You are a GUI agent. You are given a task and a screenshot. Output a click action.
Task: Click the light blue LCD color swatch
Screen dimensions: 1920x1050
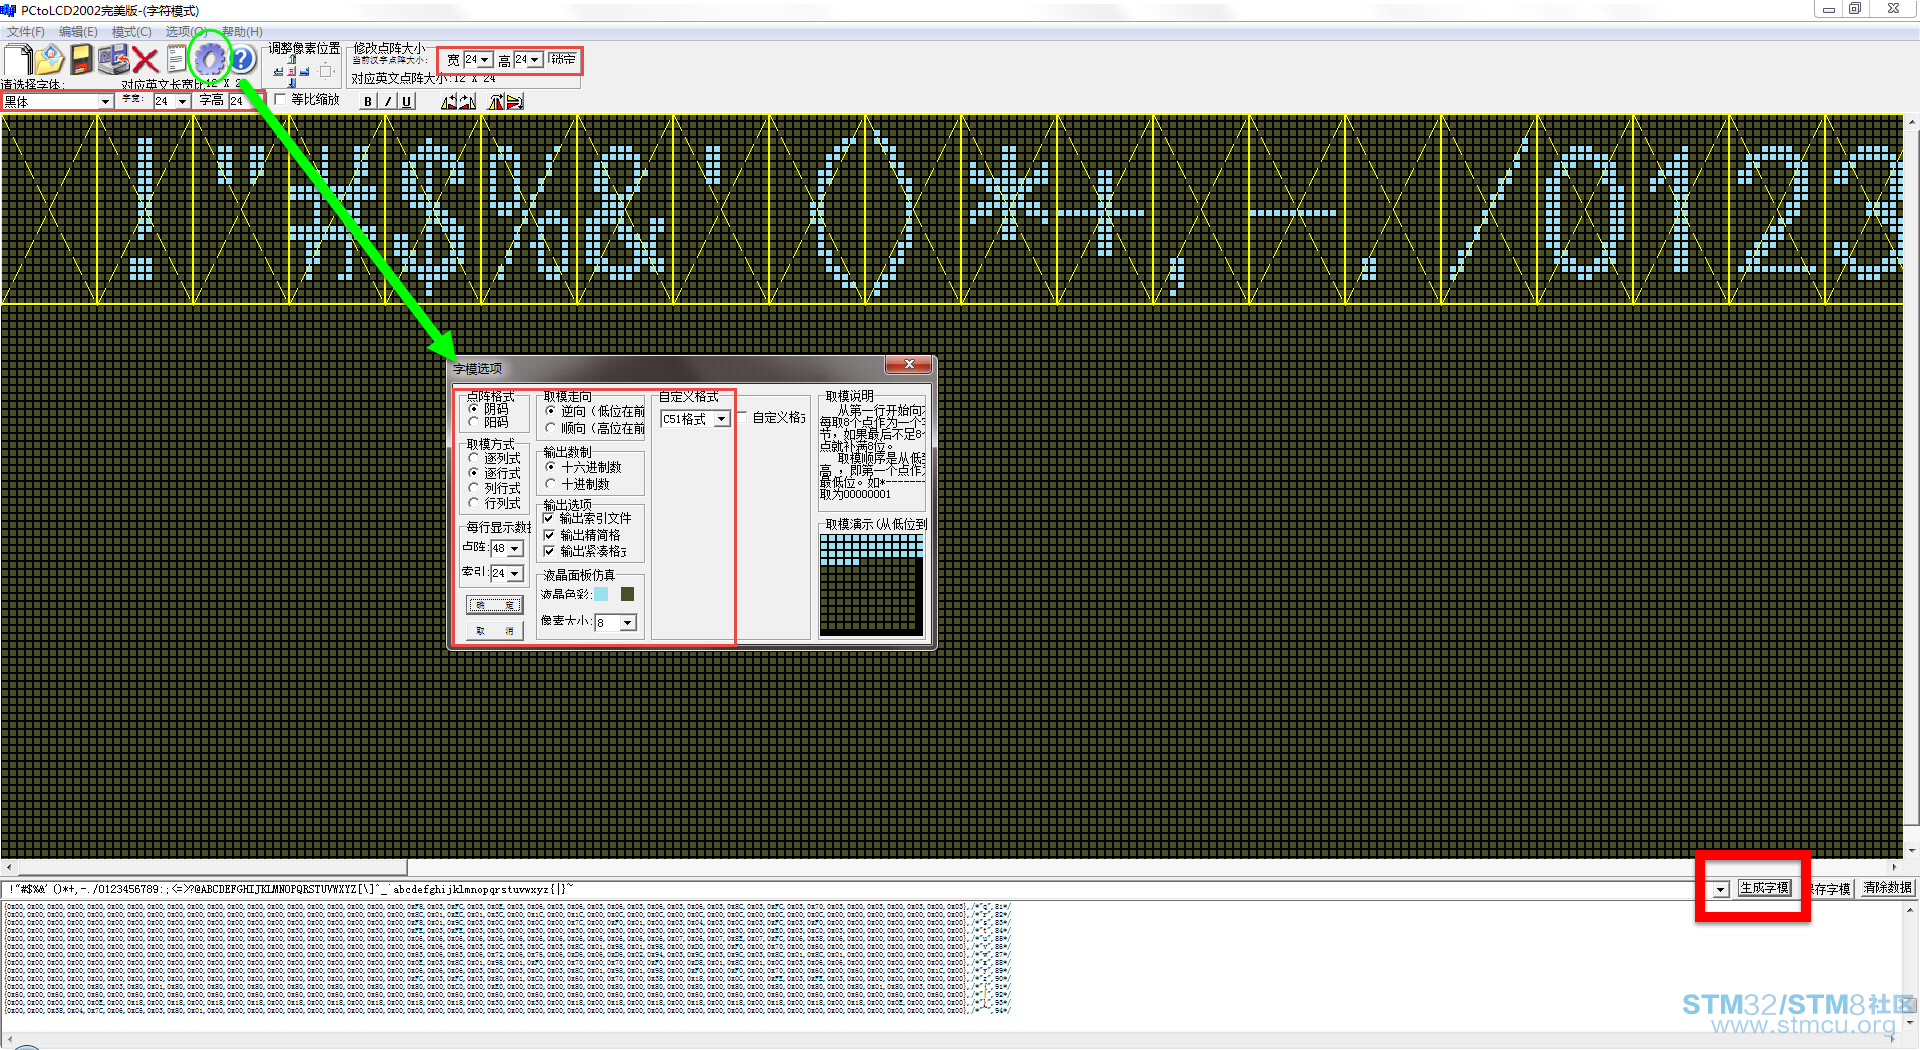pyautogui.click(x=601, y=594)
